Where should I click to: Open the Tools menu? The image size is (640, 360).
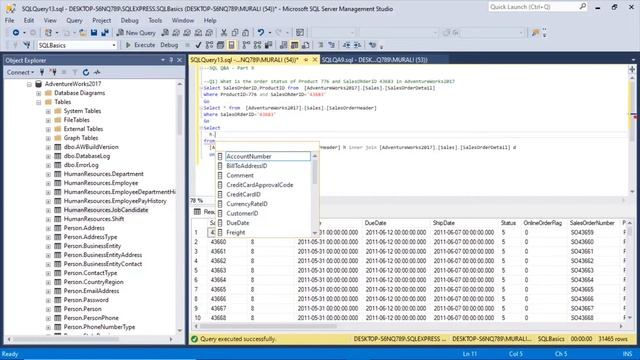(x=155, y=20)
